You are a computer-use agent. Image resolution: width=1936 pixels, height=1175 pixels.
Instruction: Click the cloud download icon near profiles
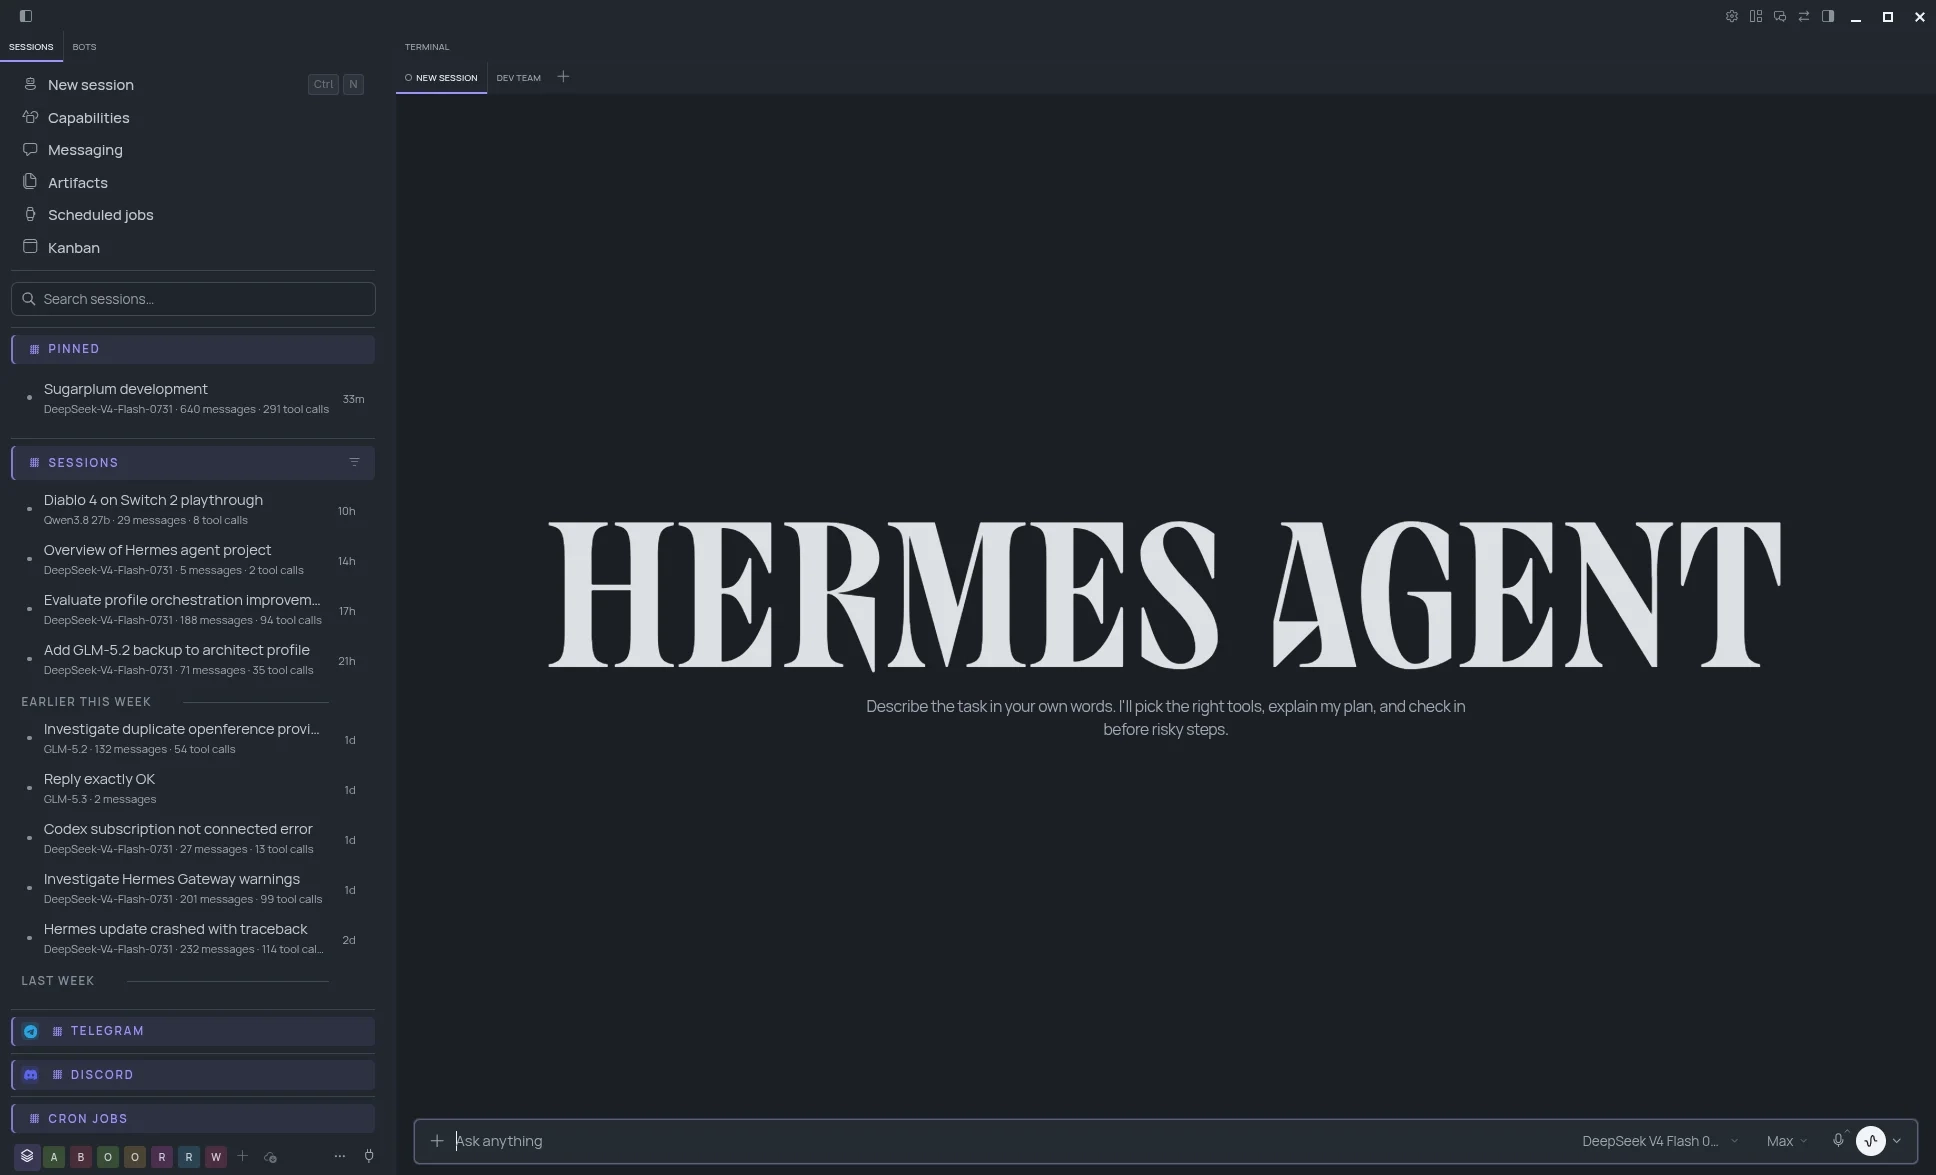270,1157
